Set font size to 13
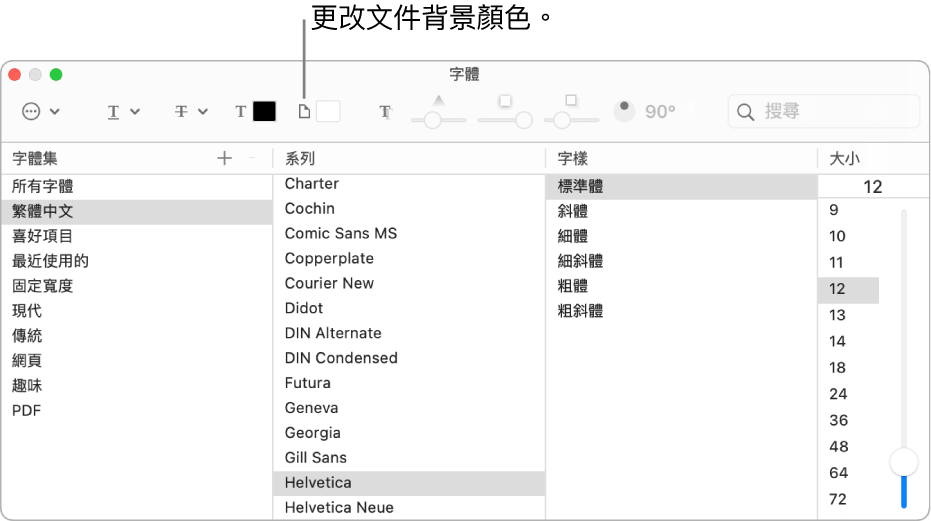This screenshot has width=931, height=521. tap(848, 315)
